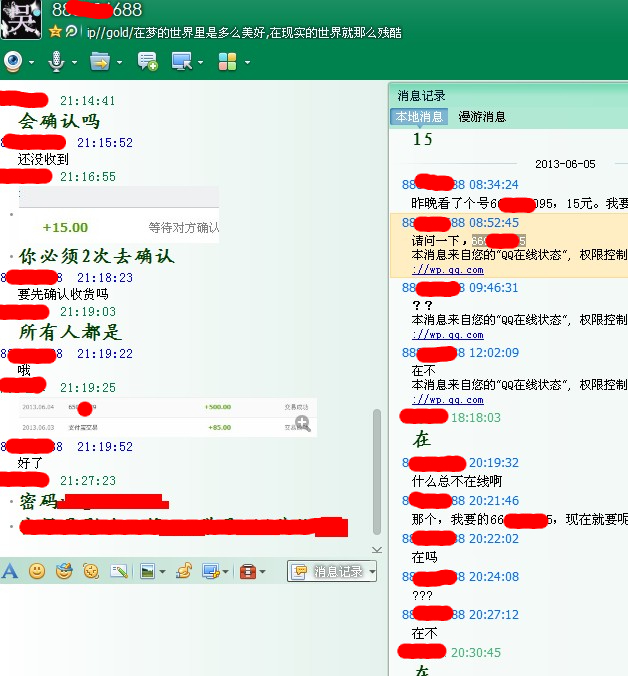Open font settings with the A icon
The height and width of the screenshot is (676, 628).
(10, 571)
